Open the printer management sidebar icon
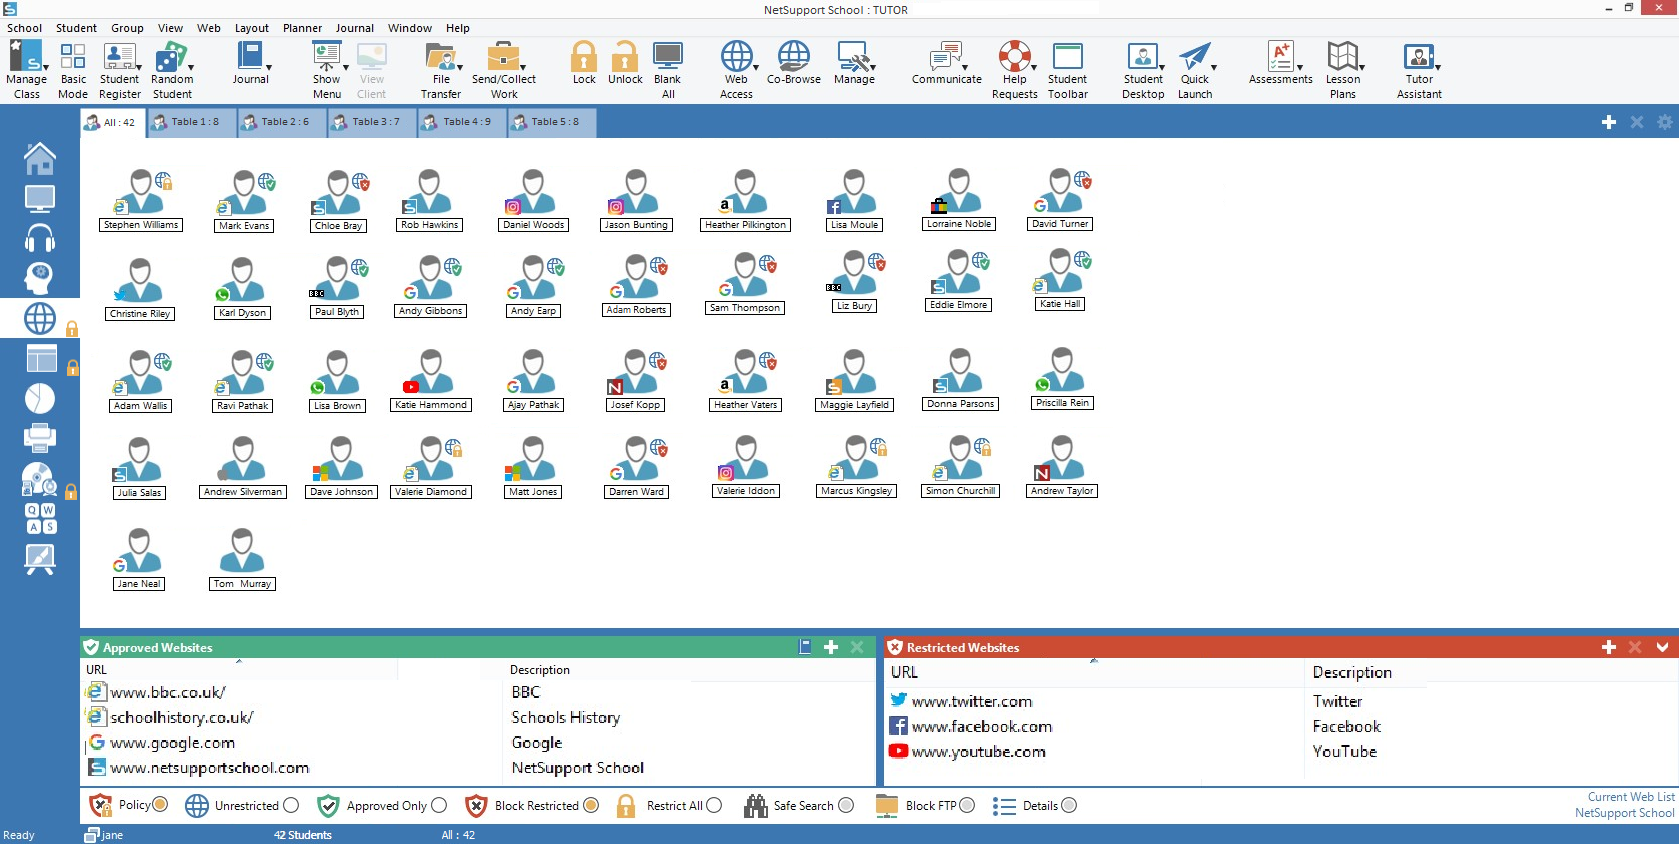 pyautogui.click(x=40, y=437)
